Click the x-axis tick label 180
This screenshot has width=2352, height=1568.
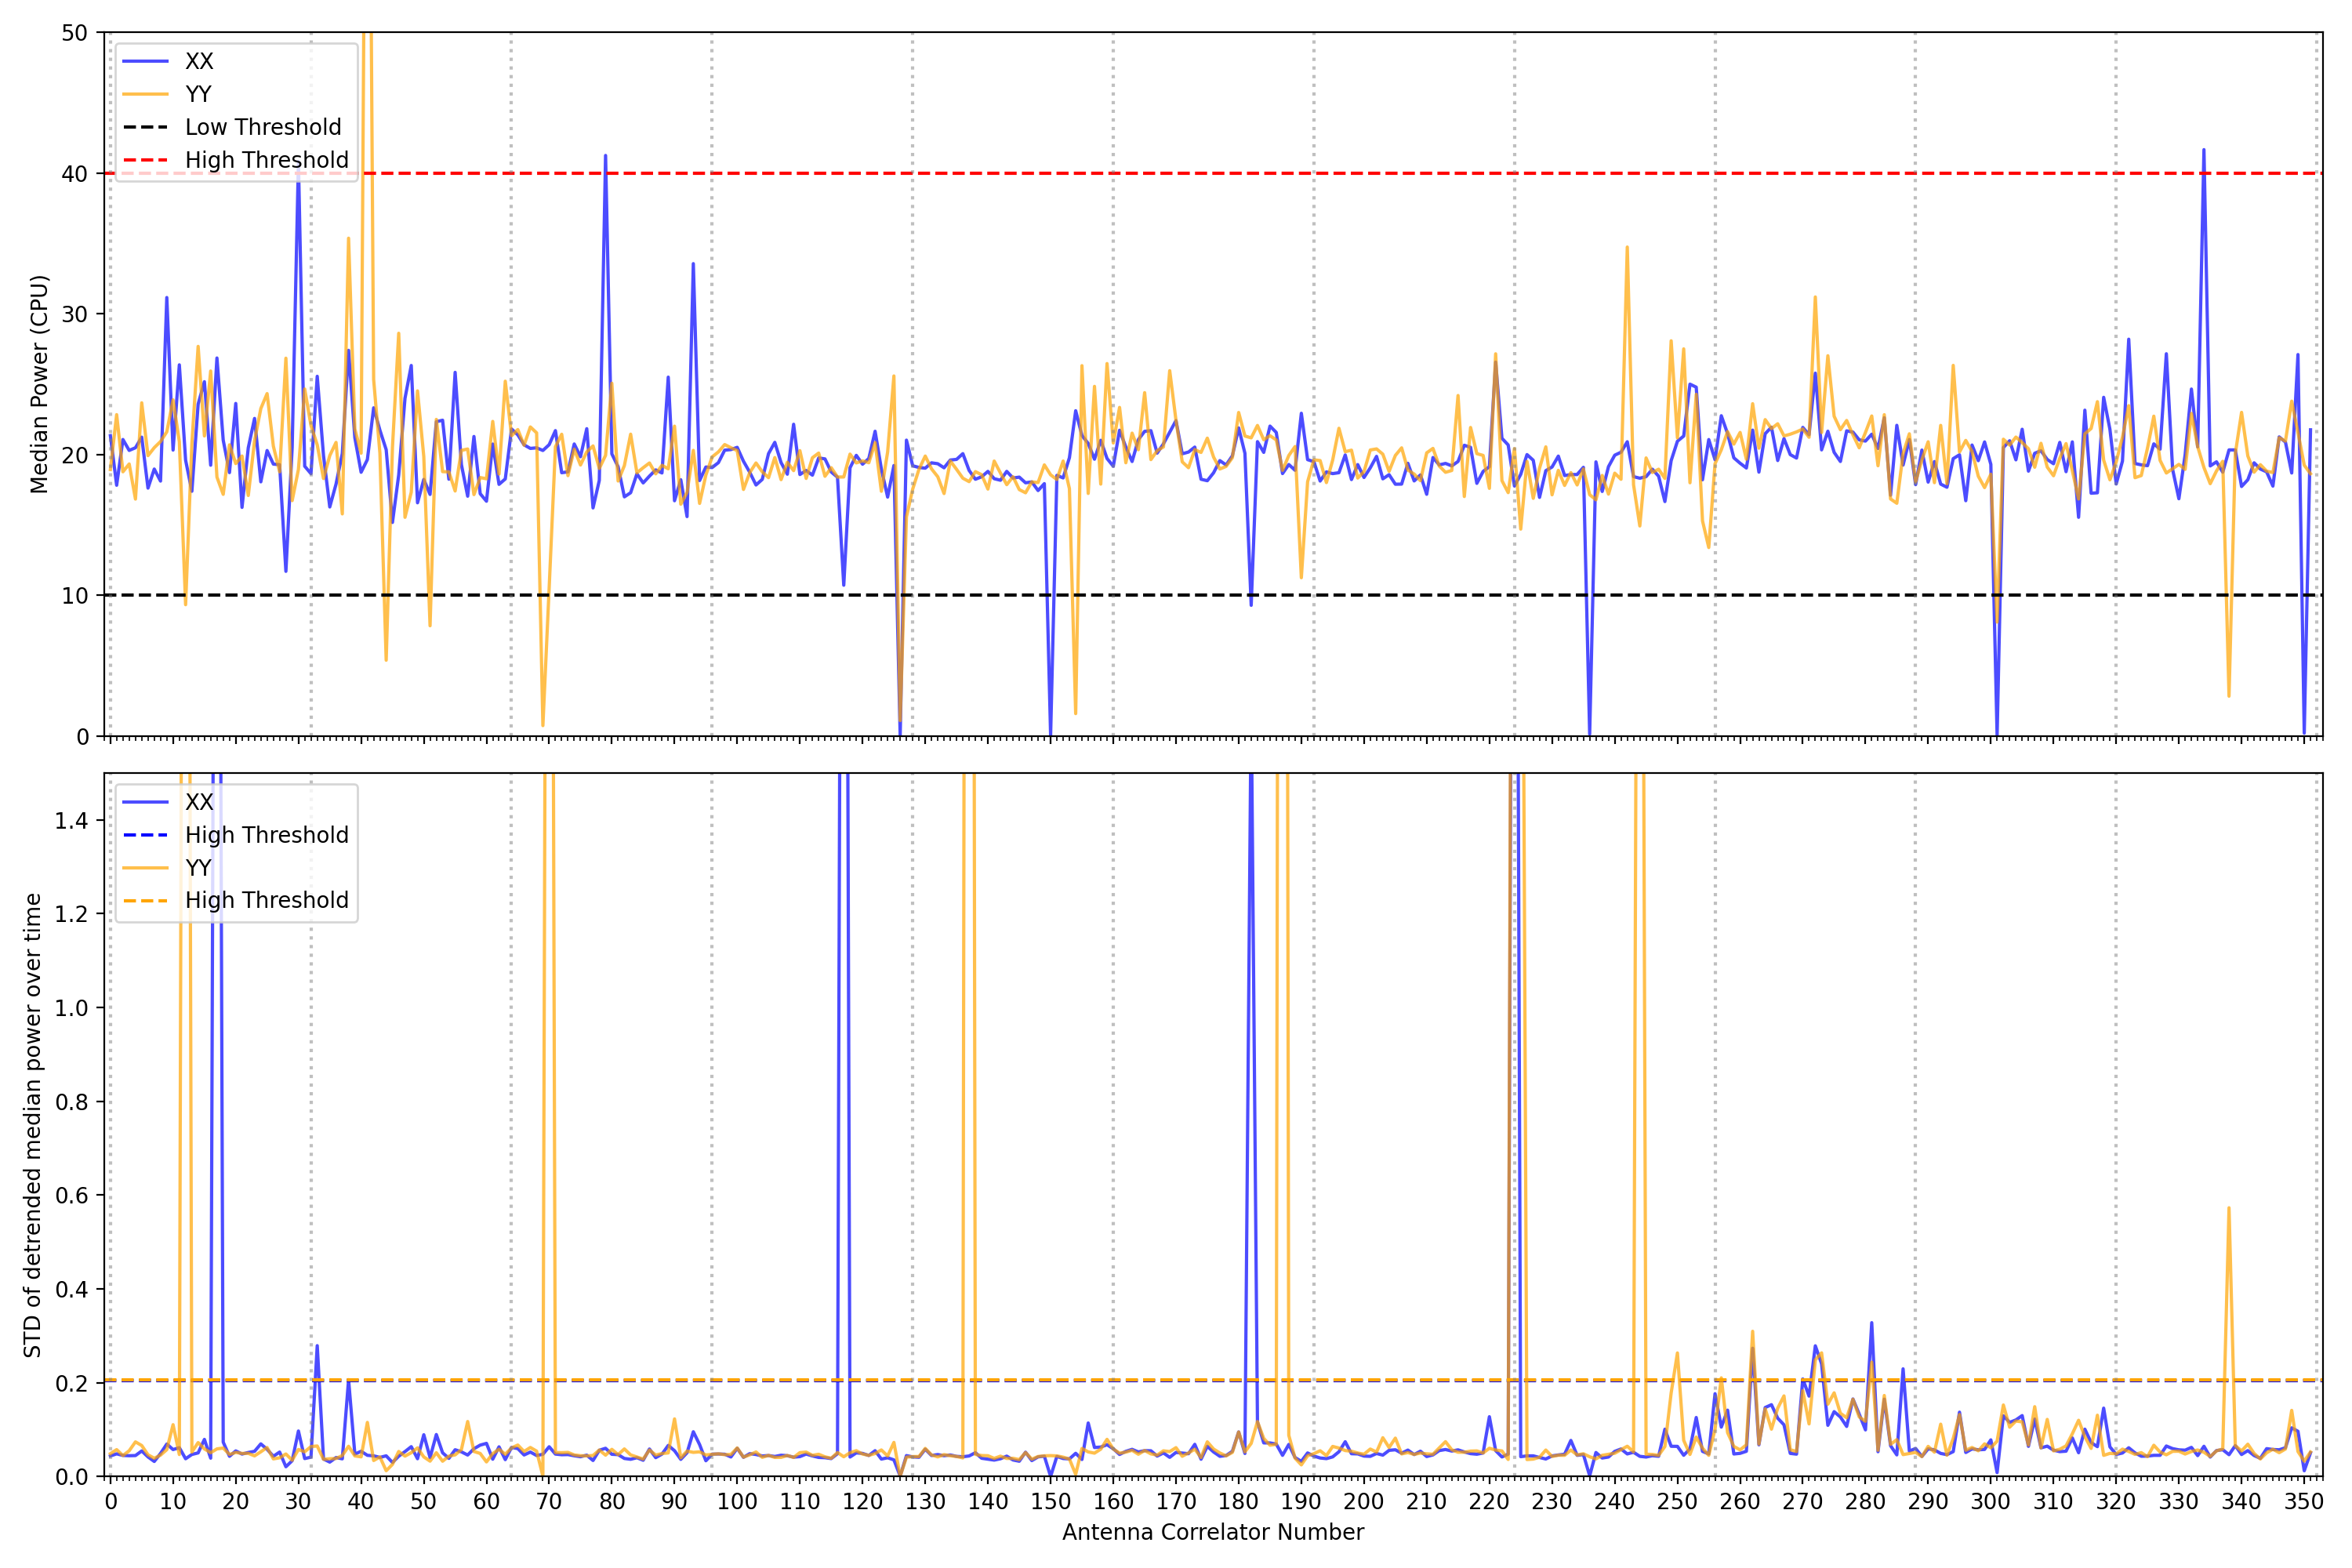point(1238,1501)
